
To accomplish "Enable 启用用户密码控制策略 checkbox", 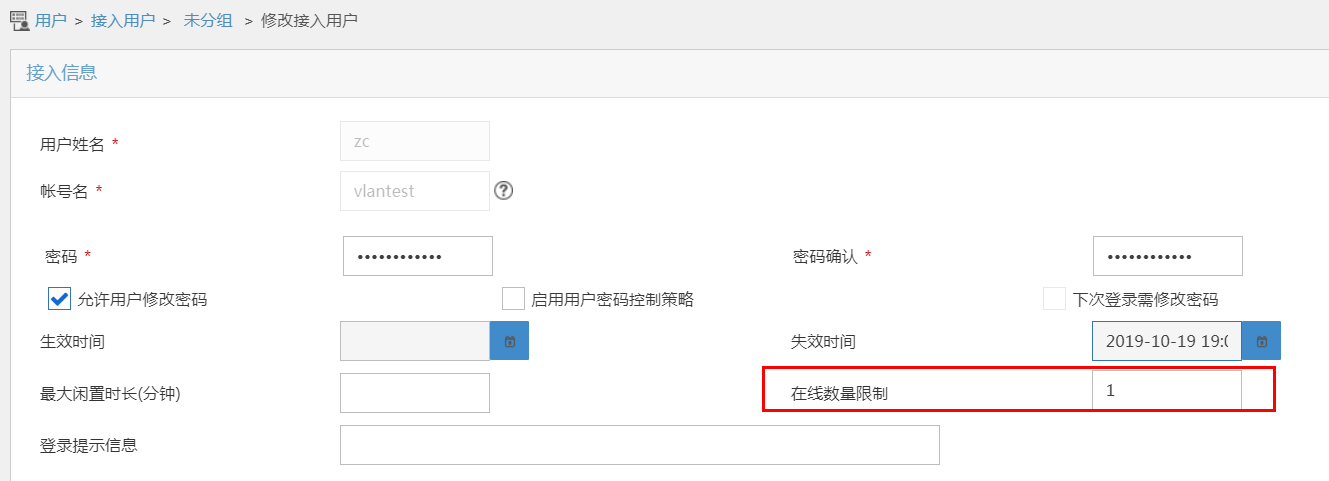I will point(513,299).
